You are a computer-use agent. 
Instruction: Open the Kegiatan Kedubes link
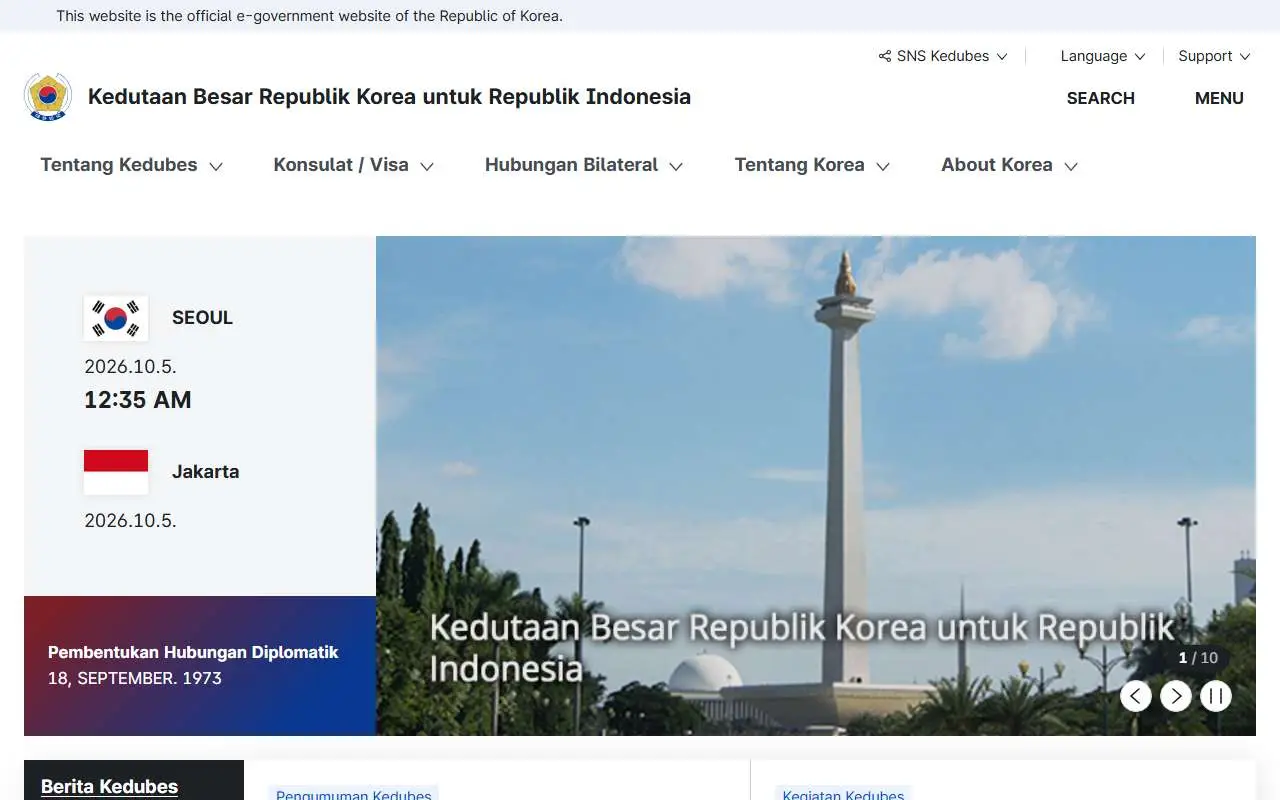pyautogui.click(x=843, y=794)
